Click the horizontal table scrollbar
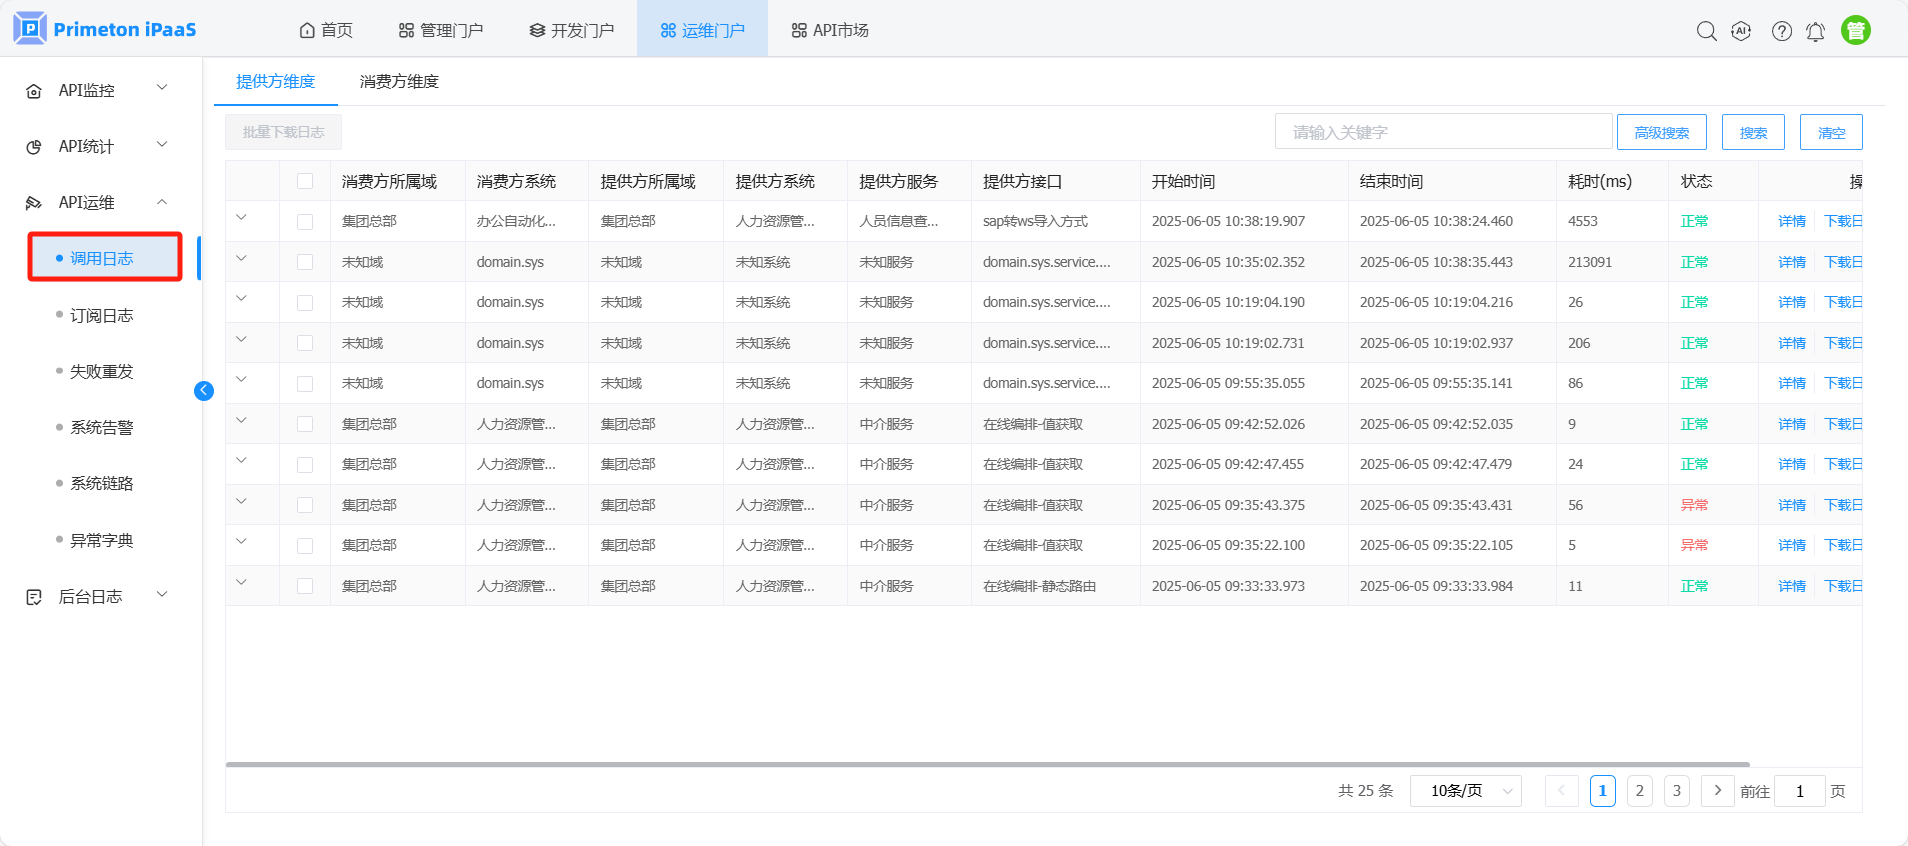The width and height of the screenshot is (1908, 846). coord(987,765)
